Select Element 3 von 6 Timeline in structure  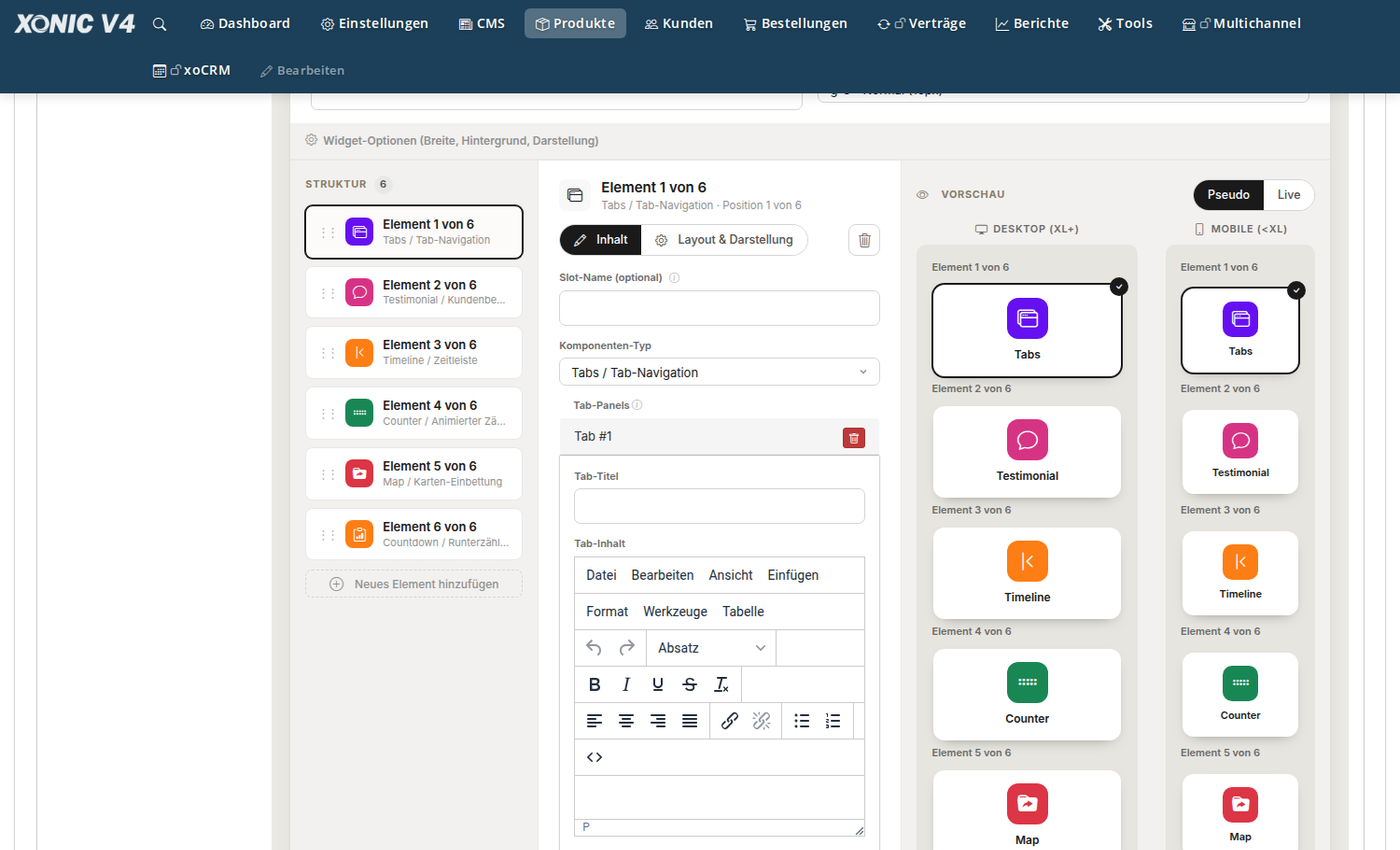[414, 353]
